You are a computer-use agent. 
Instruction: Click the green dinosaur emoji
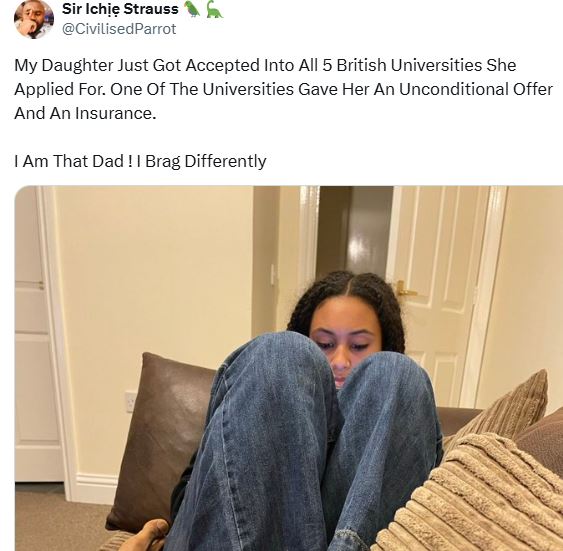214,9
